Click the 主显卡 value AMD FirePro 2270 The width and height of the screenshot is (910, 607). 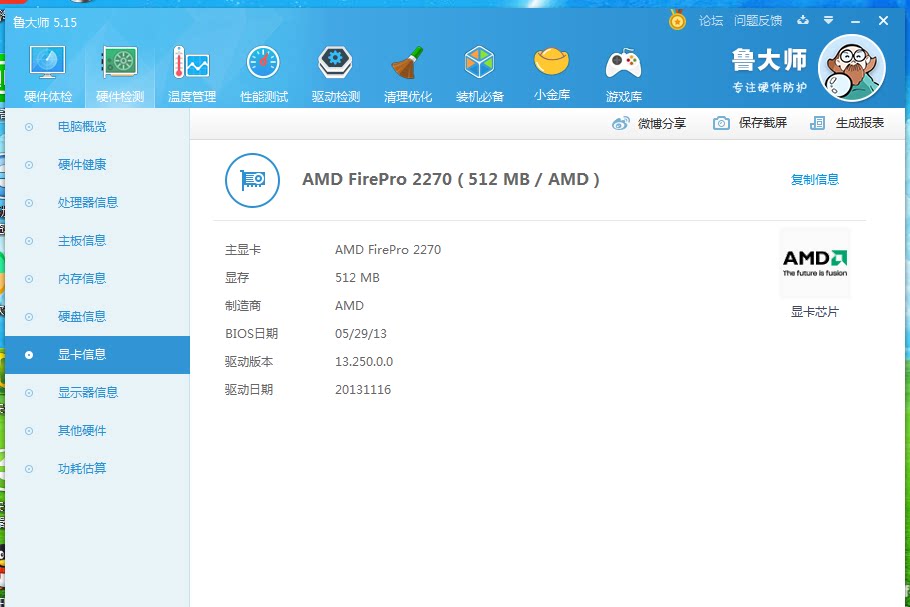[388, 250]
